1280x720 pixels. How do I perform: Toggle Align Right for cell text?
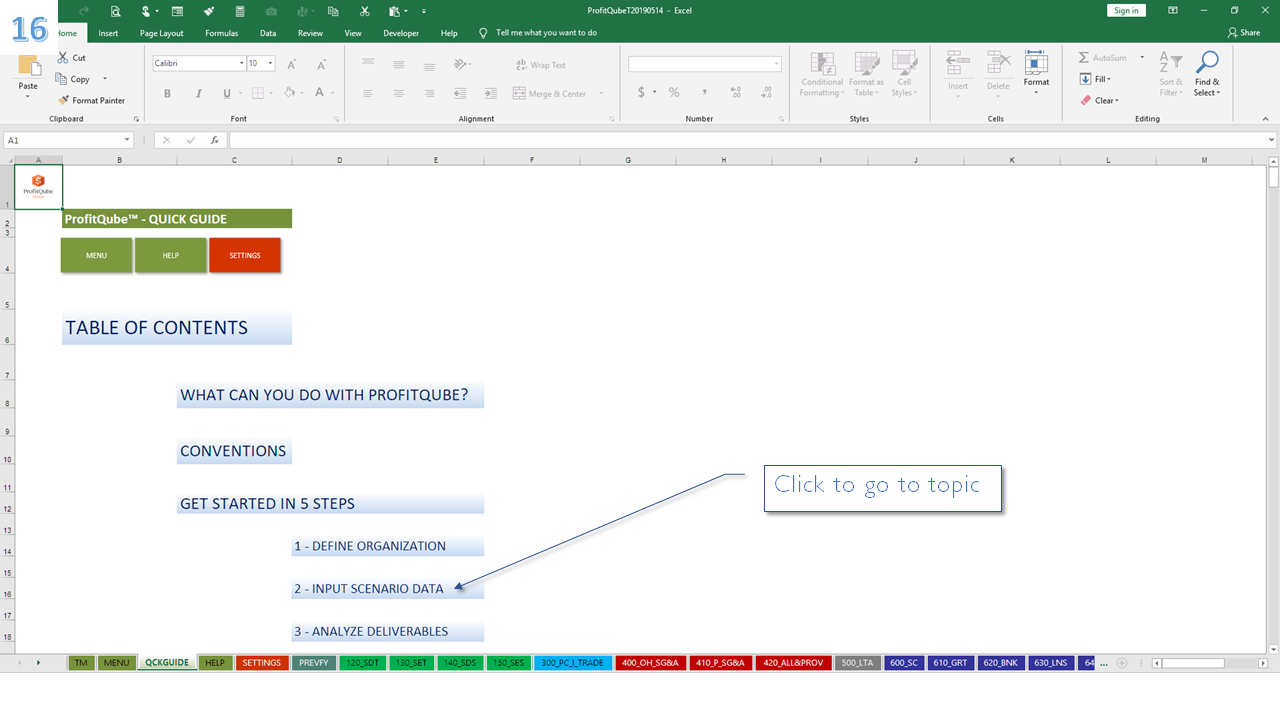tap(429, 93)
